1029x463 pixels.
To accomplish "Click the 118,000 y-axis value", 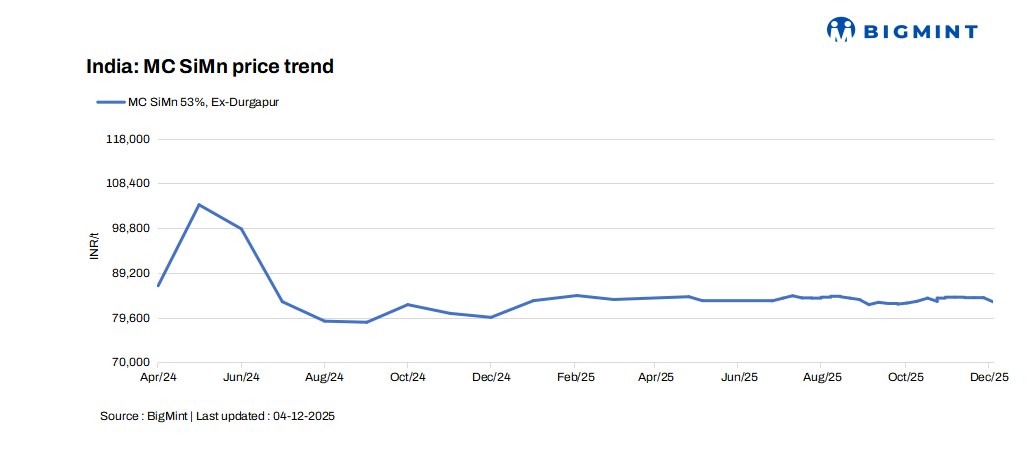I will [128, 139].
